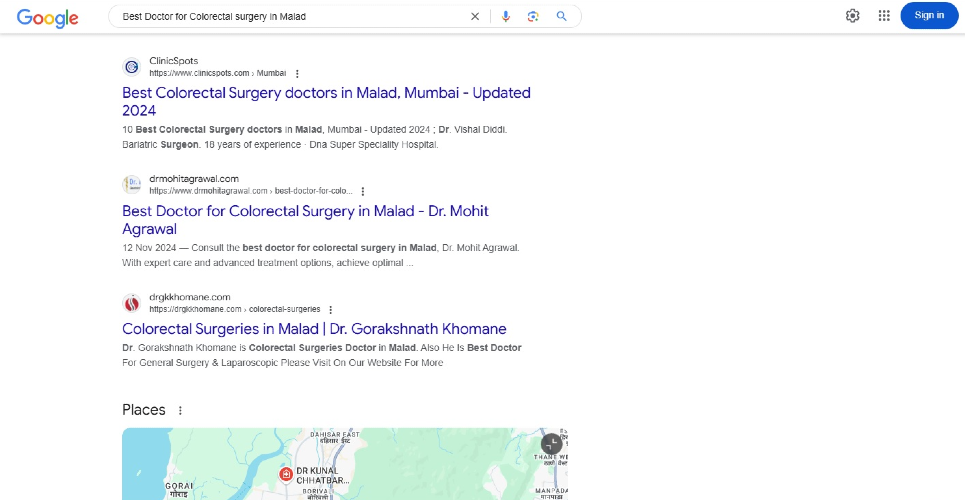Start voice search with microphone icon
965x500 pixels.
(505, 17)
